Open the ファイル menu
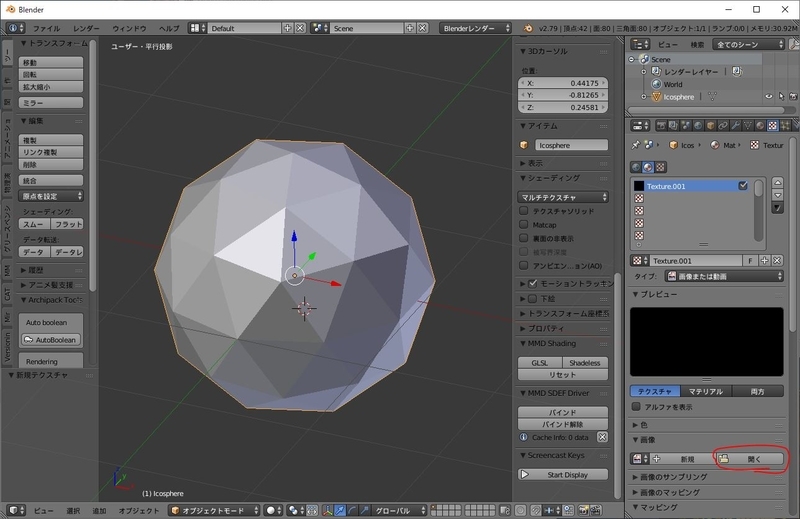The height and width of the screenshot is (519, 800). click(46, 29)
